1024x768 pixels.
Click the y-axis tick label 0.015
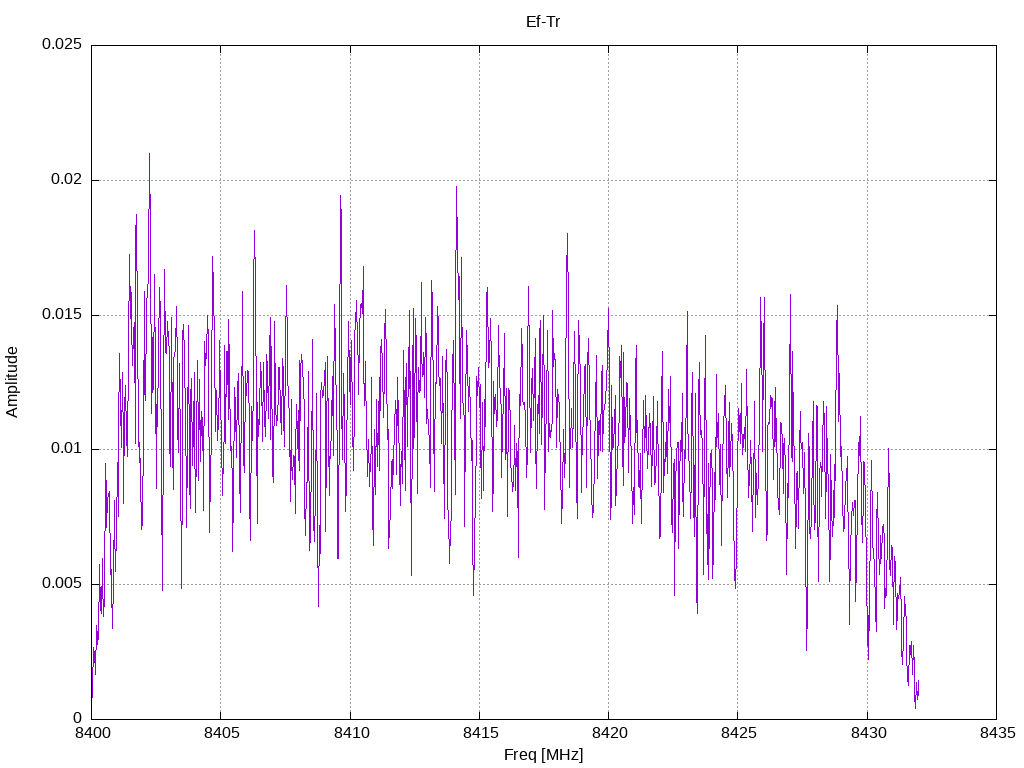click(62, 314)
